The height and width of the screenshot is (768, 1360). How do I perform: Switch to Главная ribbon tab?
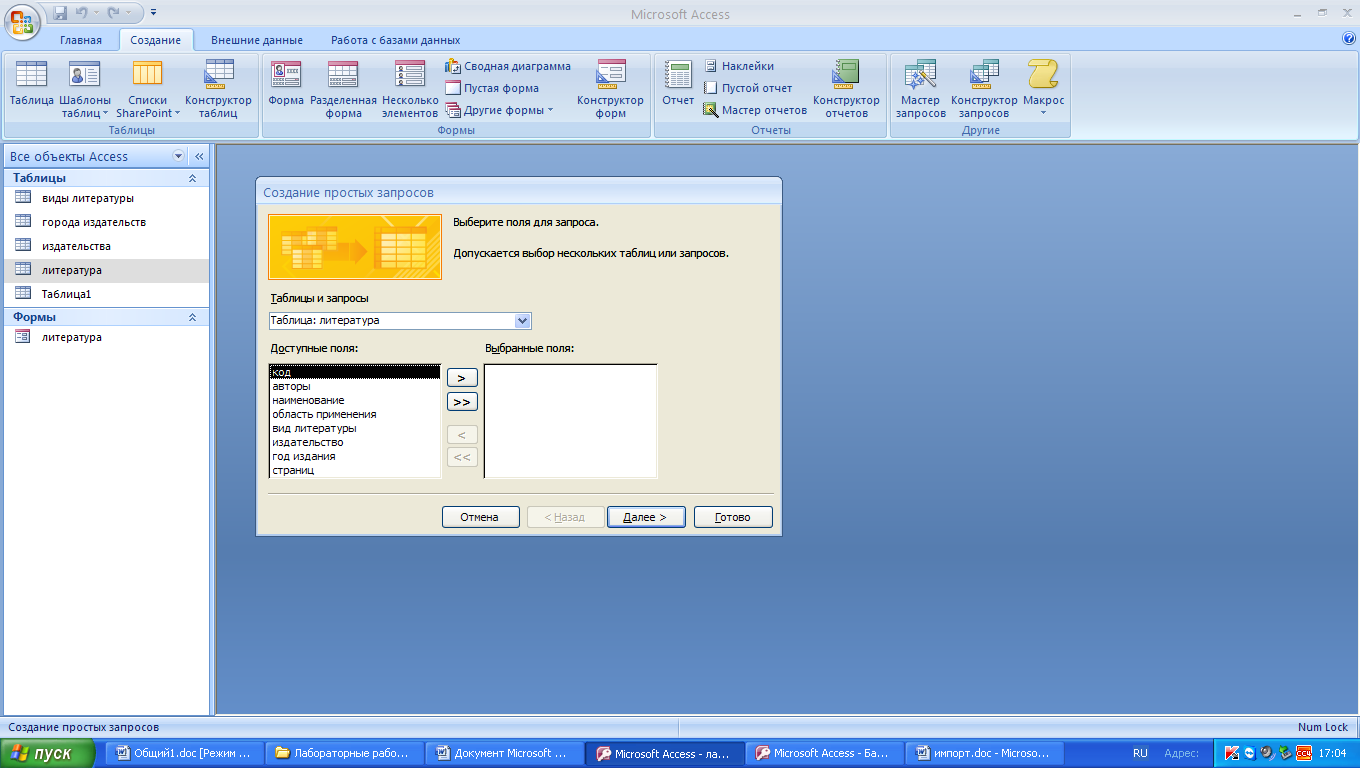[x=81, y=40]
